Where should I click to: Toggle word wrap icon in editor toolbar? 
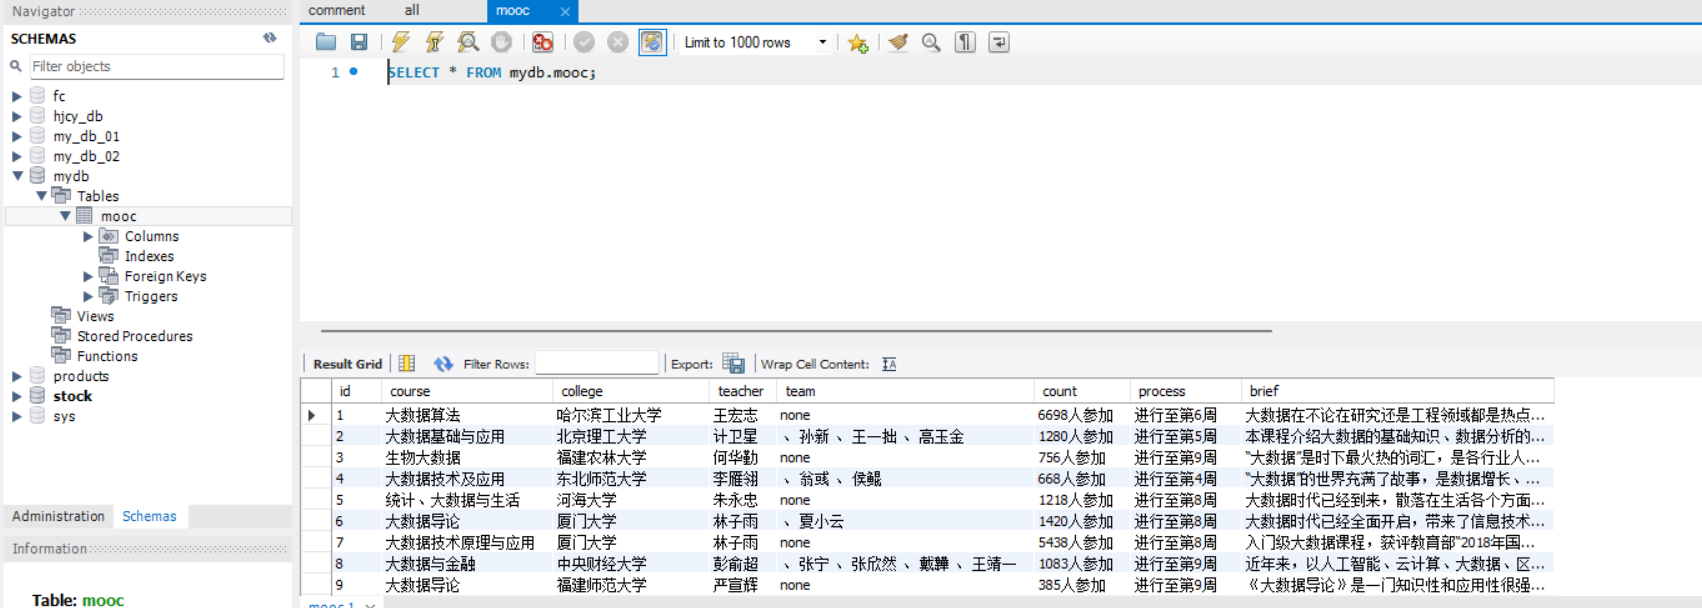(x=999, y=42)
